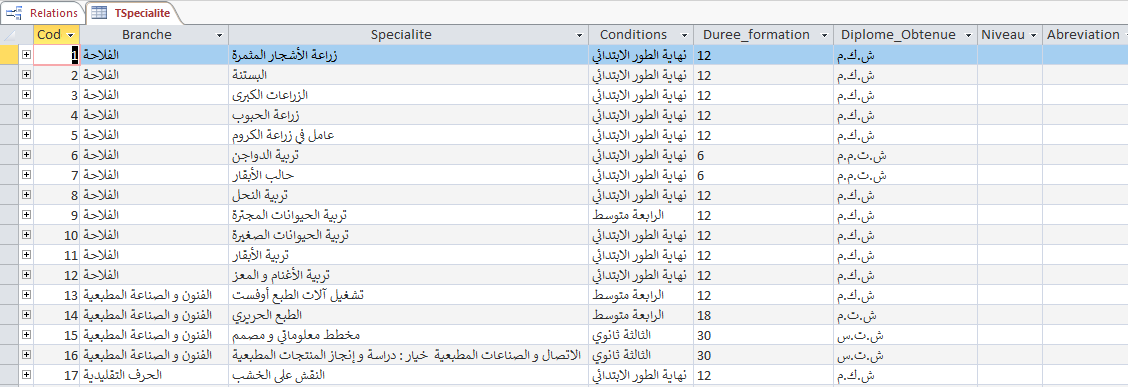This screenshot has height=387, width=1128.
Task: Open the Branche column filter dropdown
Action: pyautogui.click(x=219, y=35)
